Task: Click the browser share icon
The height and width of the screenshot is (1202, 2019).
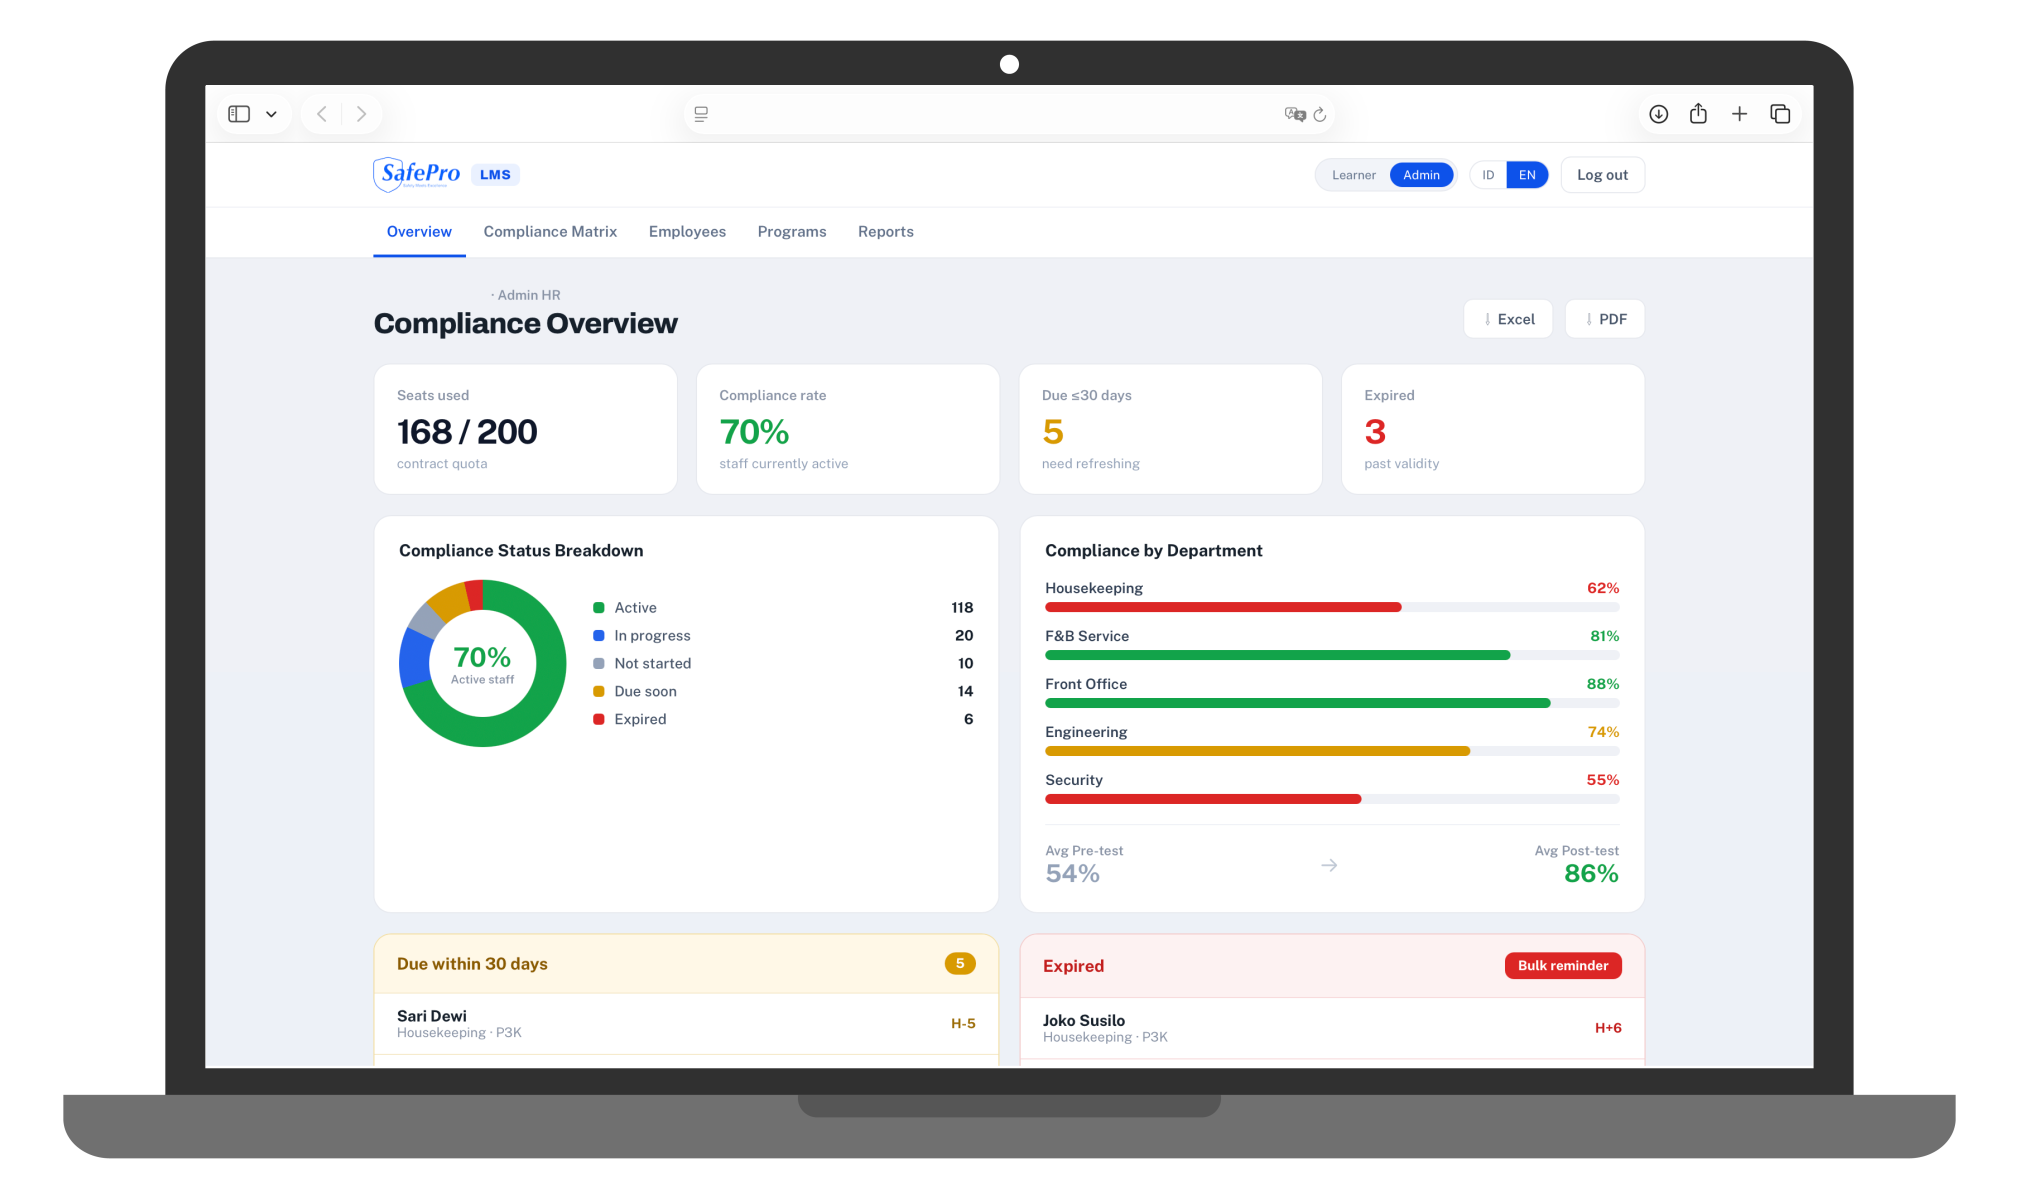Action: click(1698, 113)
